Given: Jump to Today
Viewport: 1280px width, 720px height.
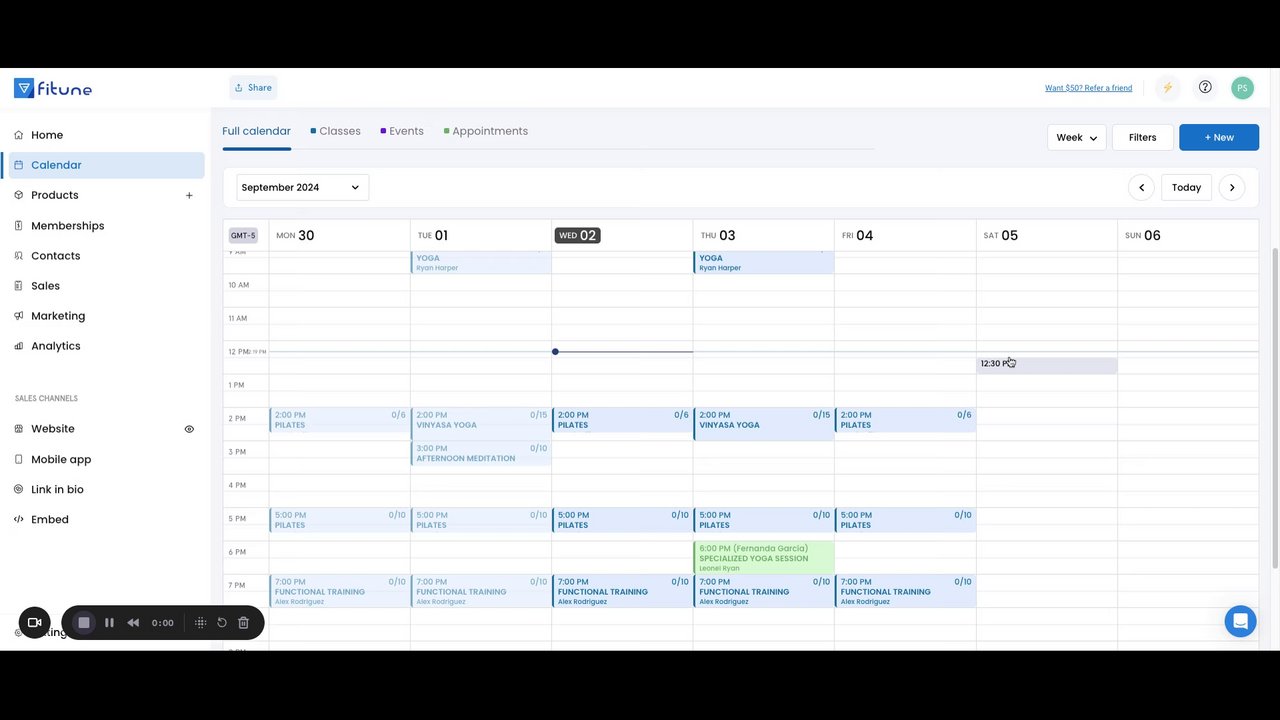Looking at the screenshot, I should click(1186, 188).
